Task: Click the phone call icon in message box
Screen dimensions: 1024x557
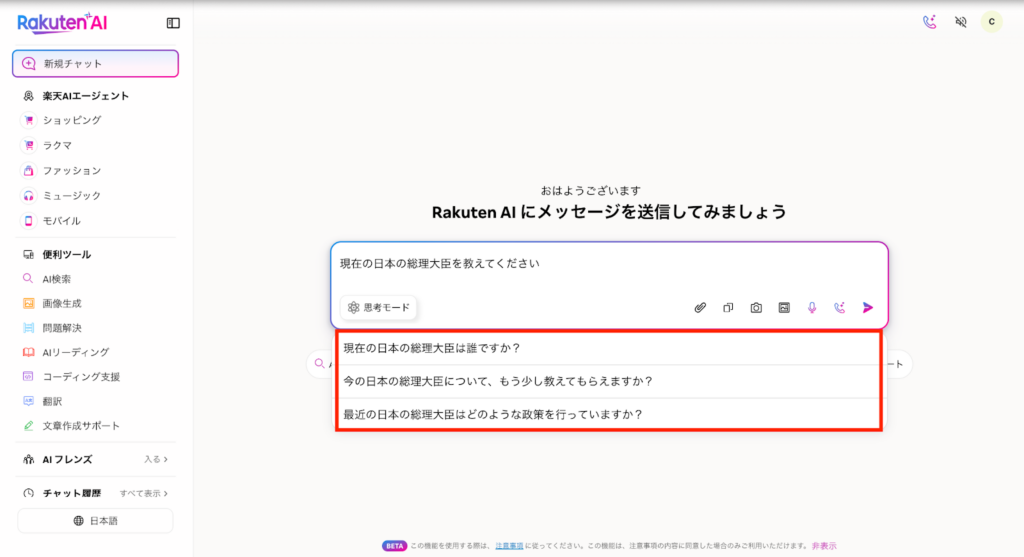Action: tap(839, 308)
